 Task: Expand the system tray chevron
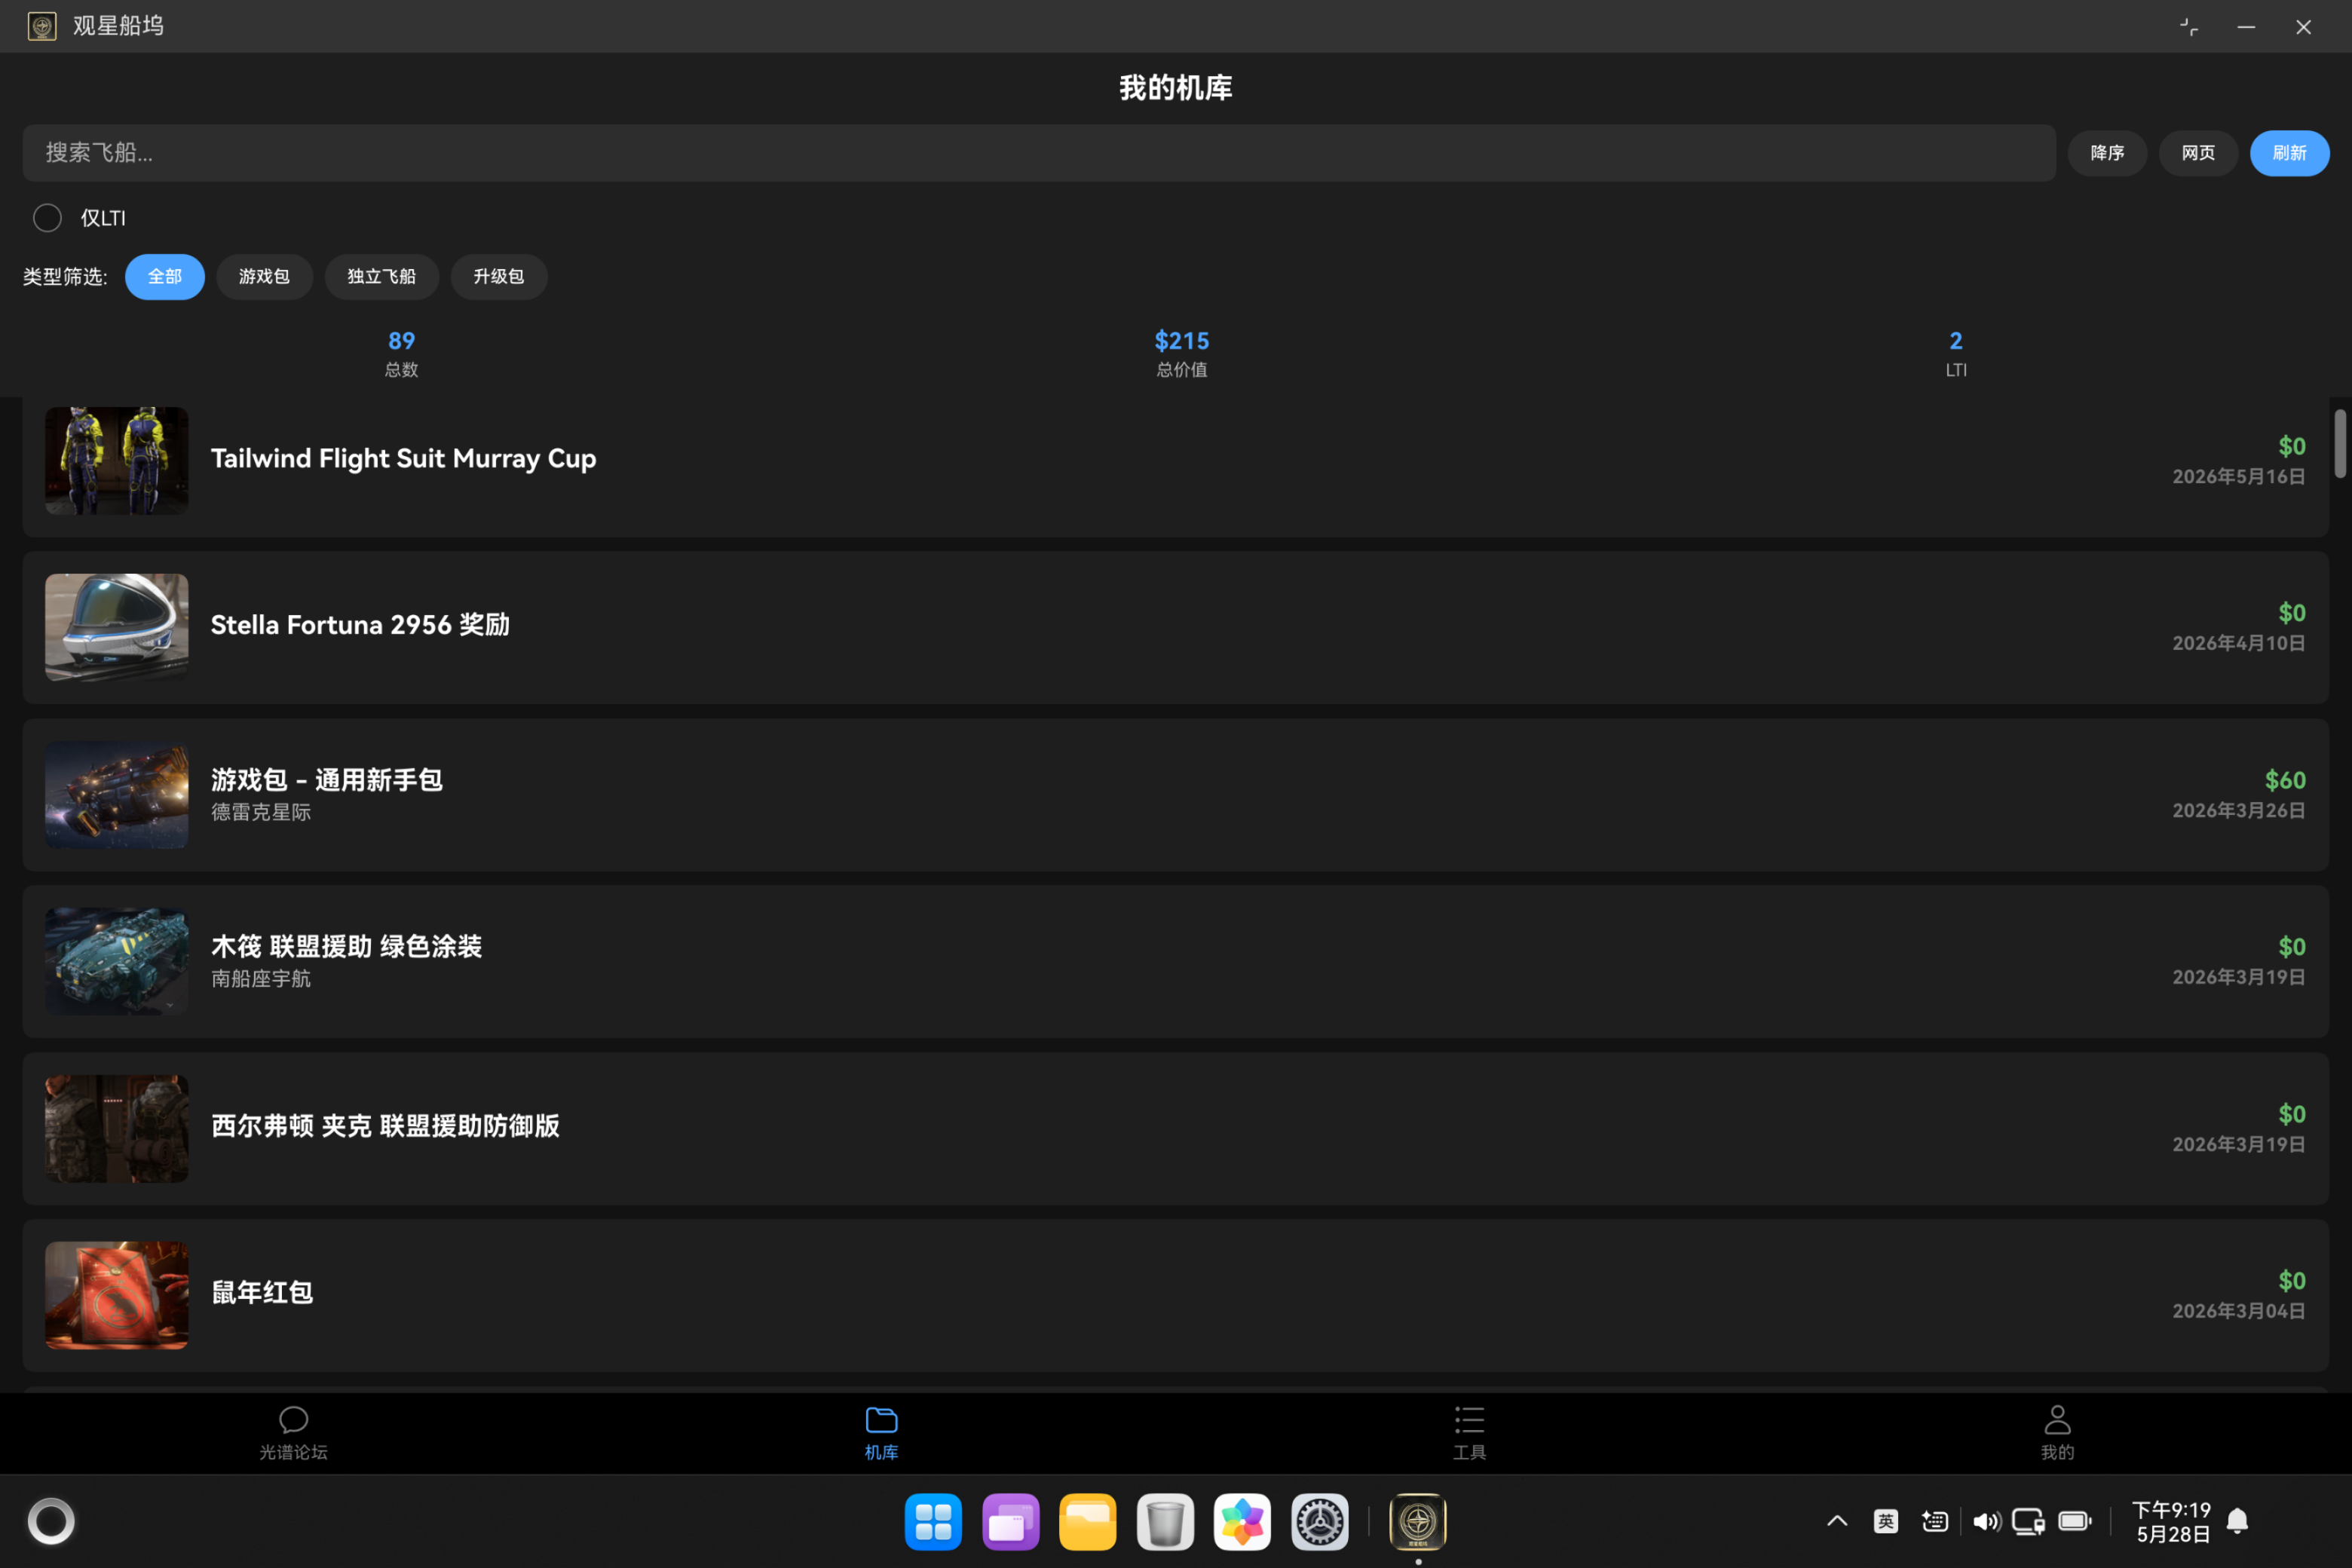click(1837, 1521)
